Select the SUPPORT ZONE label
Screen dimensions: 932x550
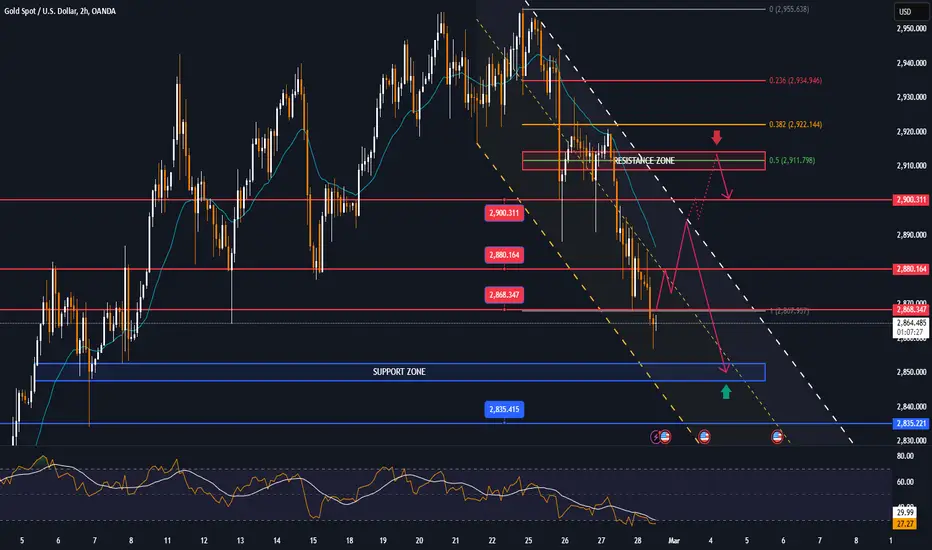tap(399, 372)
